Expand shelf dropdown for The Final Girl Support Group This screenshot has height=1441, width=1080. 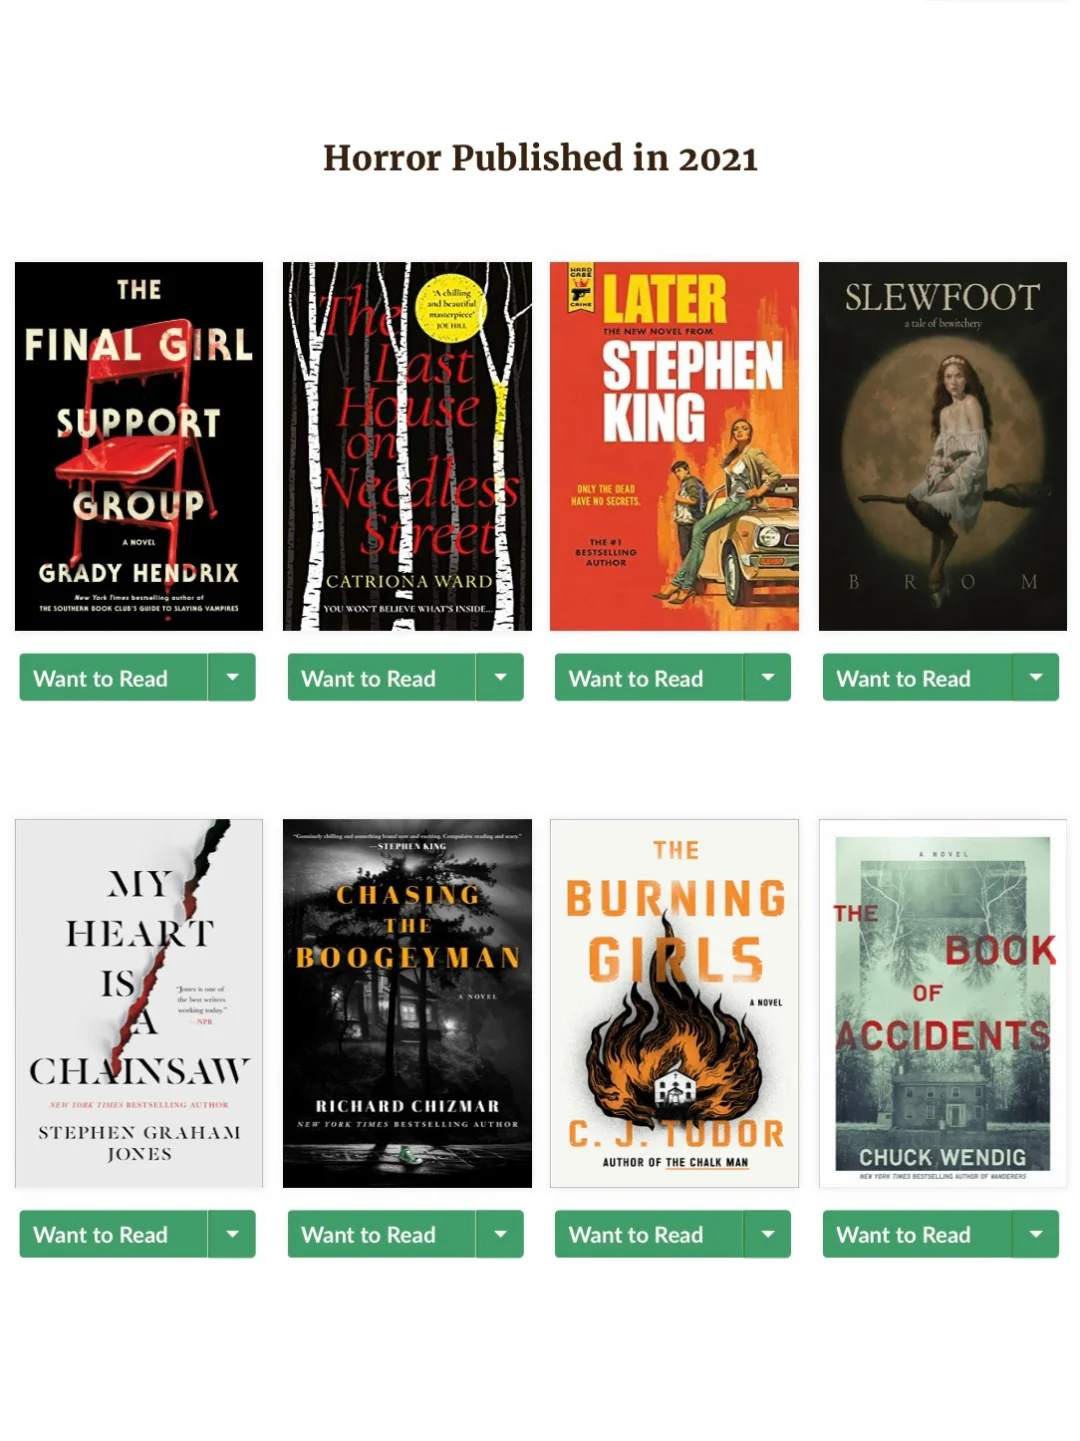pos(232,677)
